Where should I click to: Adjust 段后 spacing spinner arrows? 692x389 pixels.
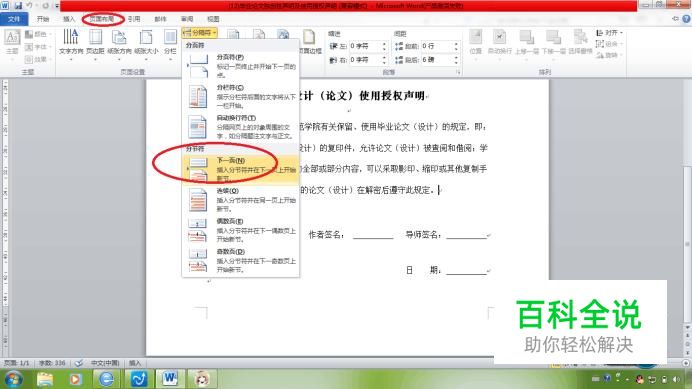click(x=456, y=60)
